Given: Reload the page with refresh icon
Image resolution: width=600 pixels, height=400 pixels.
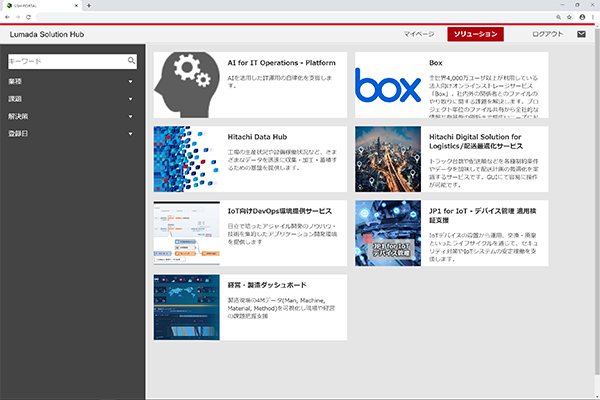Looking at the screenshot, I should click(x=28, y=17).
